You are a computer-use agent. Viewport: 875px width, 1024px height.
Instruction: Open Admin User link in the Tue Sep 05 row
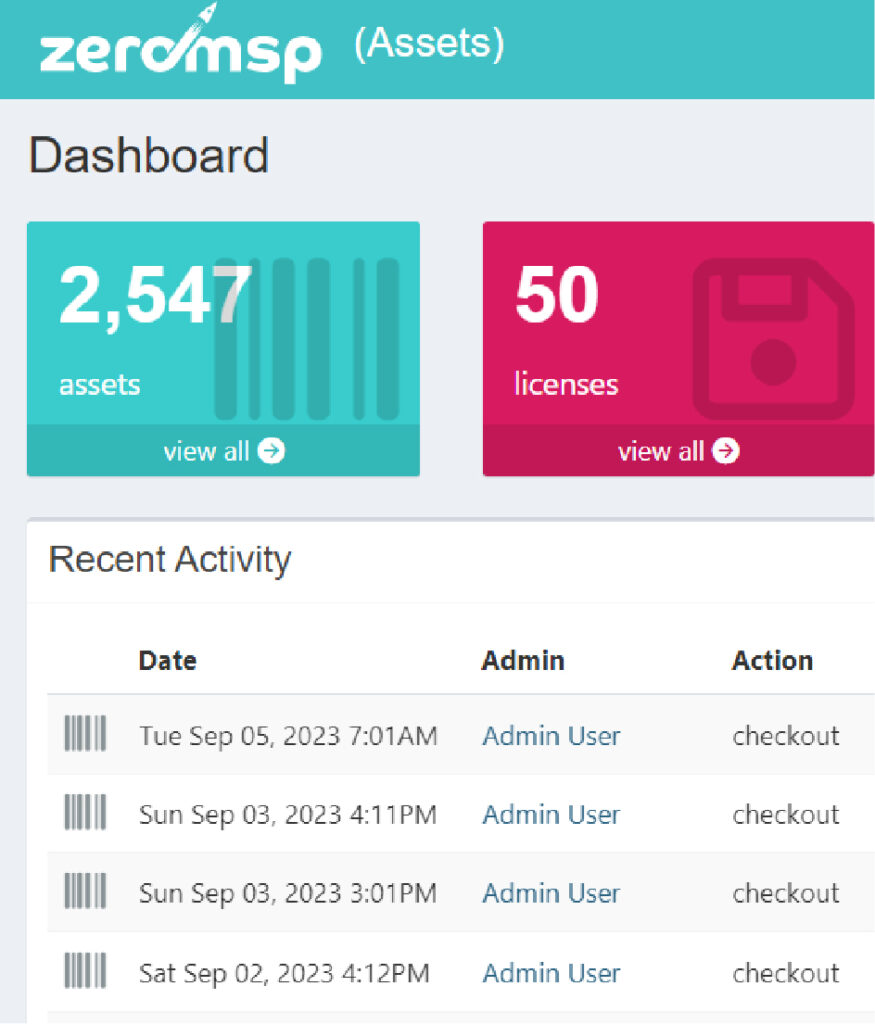coord(551,736)
